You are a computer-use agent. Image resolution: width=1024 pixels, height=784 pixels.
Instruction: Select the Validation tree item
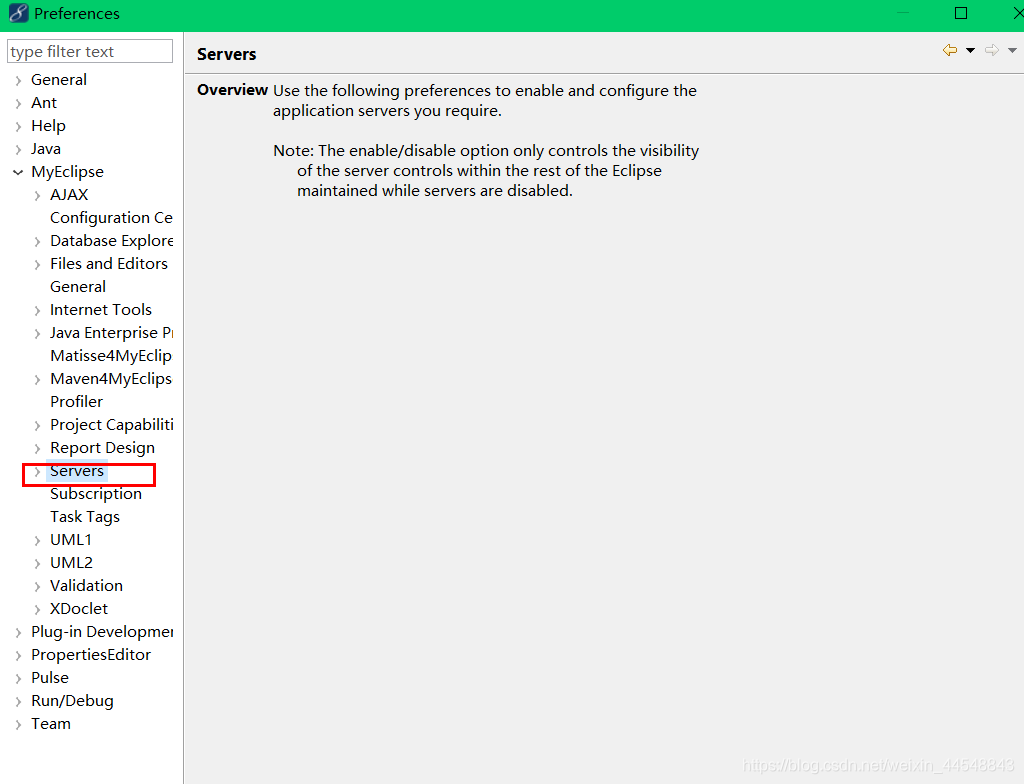(x=86, y=586)
